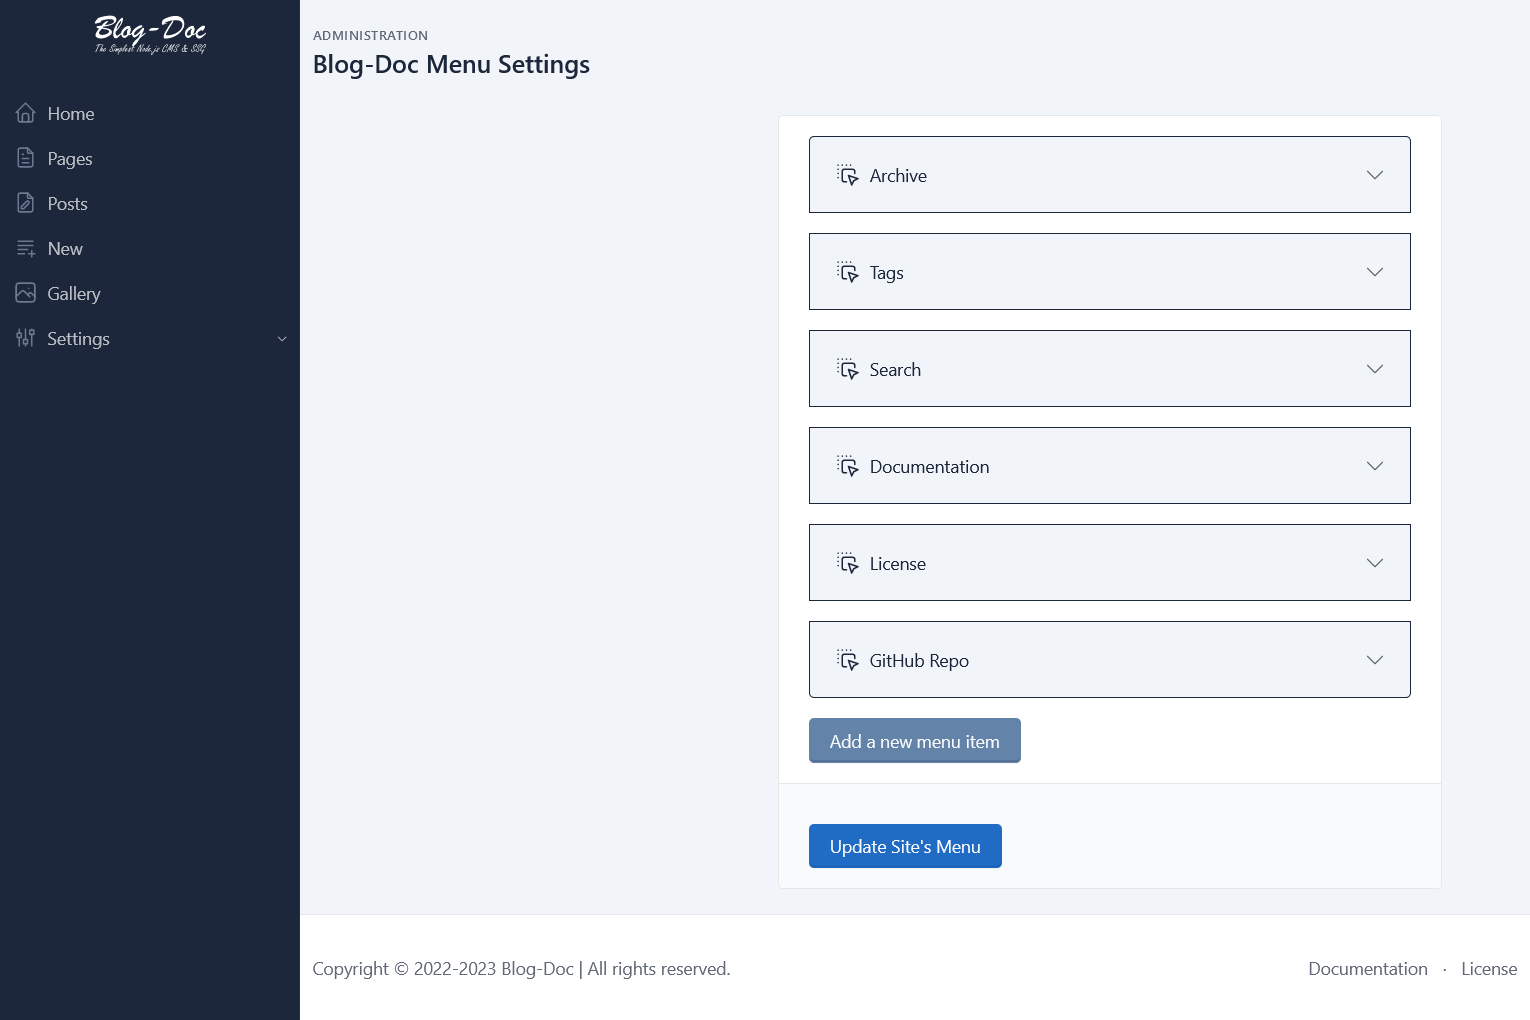Open Settings in the sidebar
The width and height of the screenshot is (1530, 1020).
pyautogui.click(x=150, y=338)
